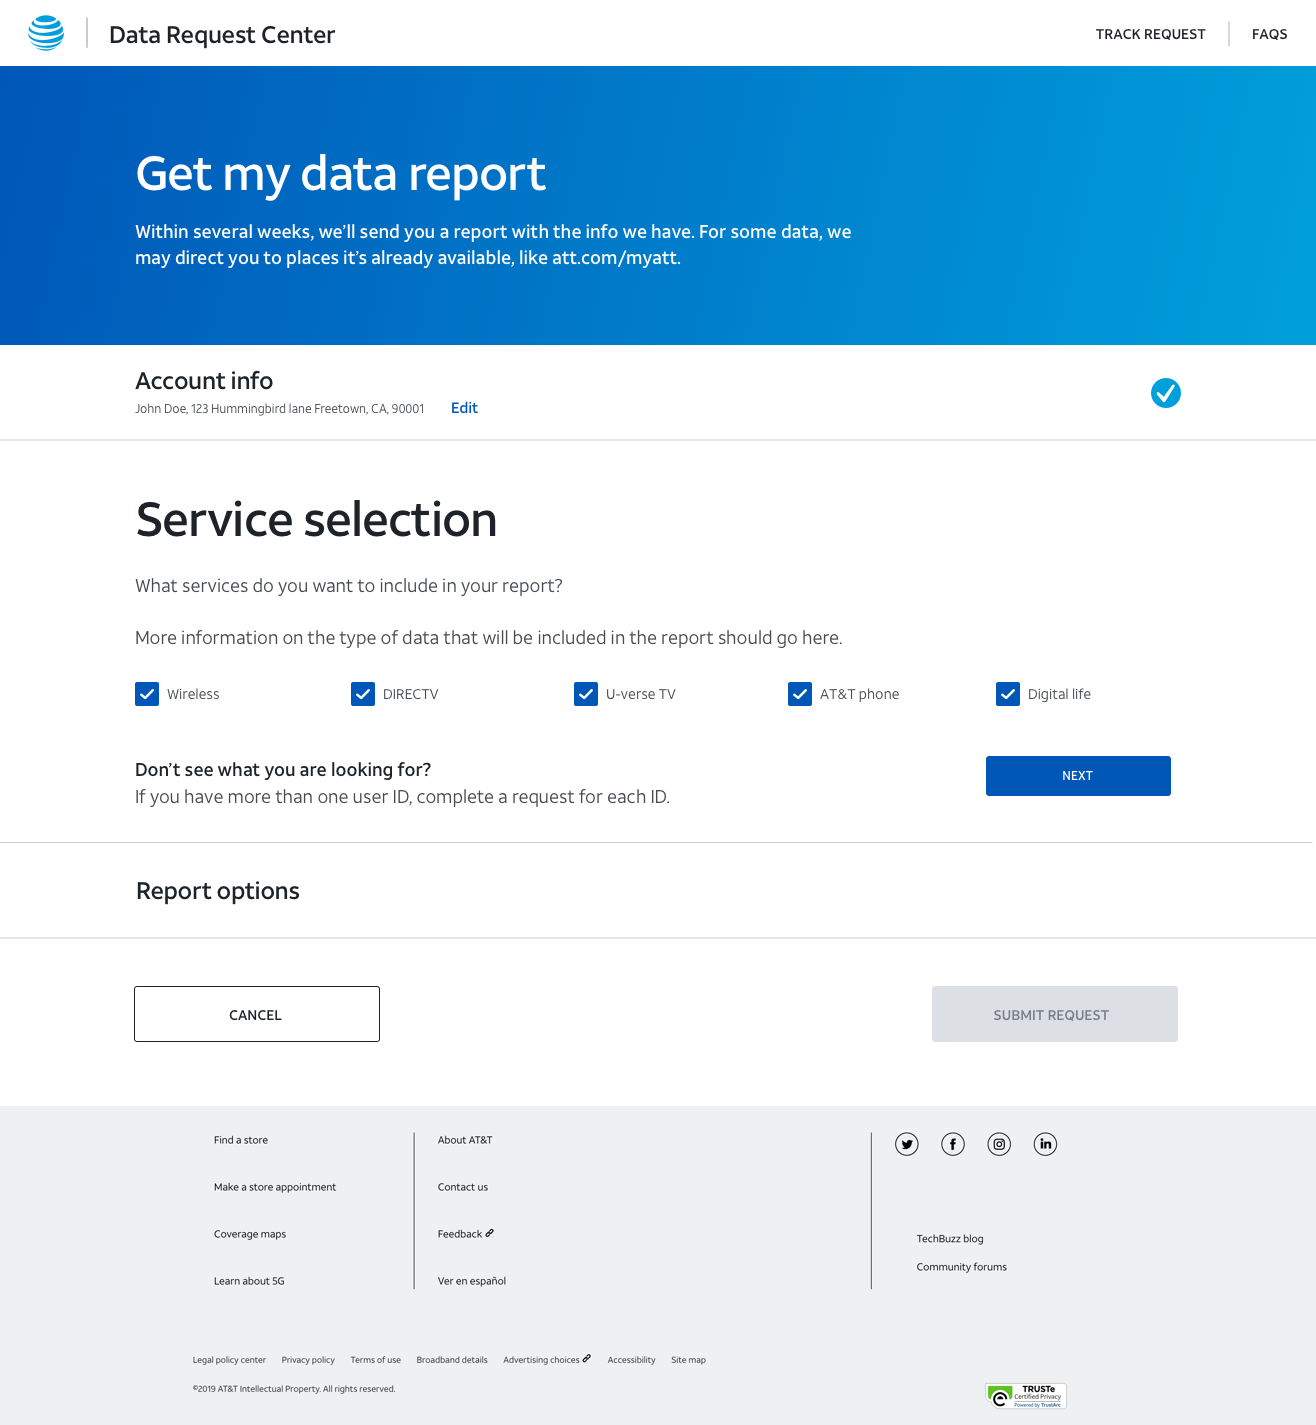The image size is (1316, 1425).
Task: Open the Instagram social icon
Action: click(999, 1144)
